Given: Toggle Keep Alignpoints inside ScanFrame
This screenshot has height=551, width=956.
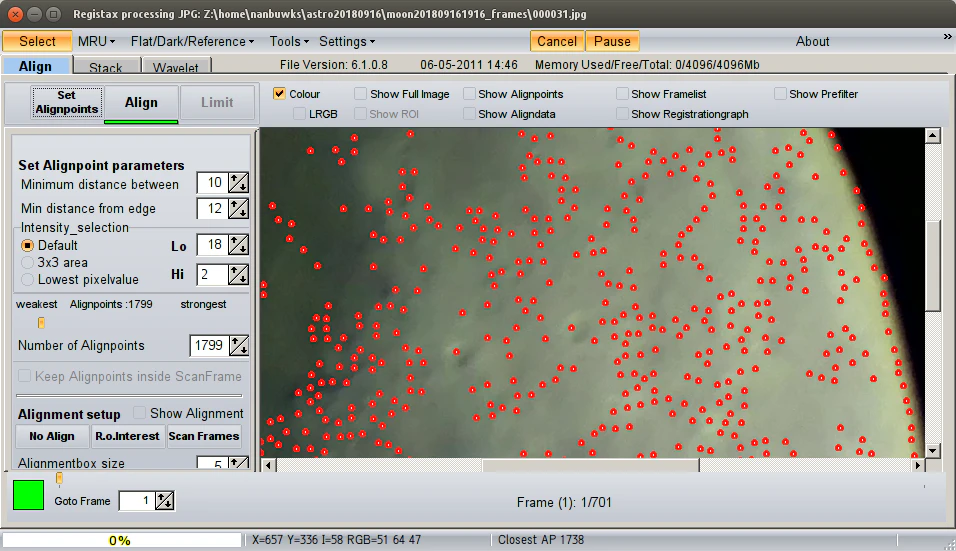Looking at the screenshot, I should tap(24, 376).
